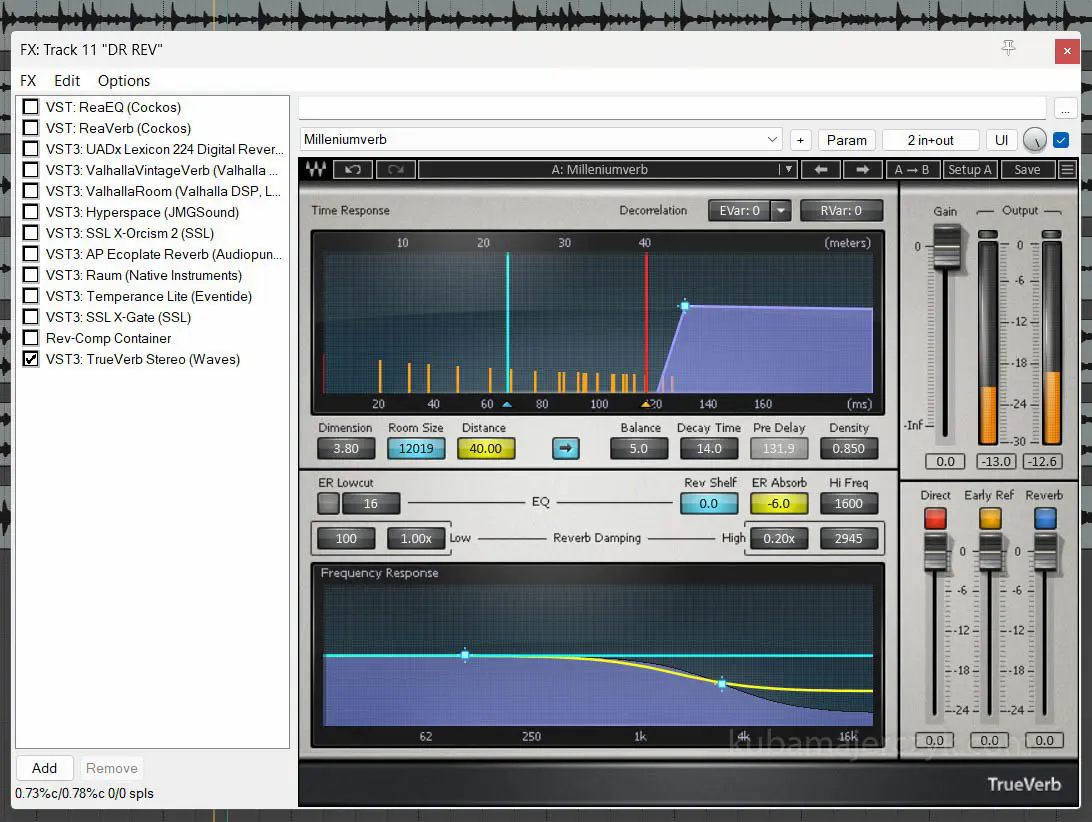Click the plus button beside preset box
Image resolution: width=1092 pixels, height=822 pixels.
tap(800, 140)
